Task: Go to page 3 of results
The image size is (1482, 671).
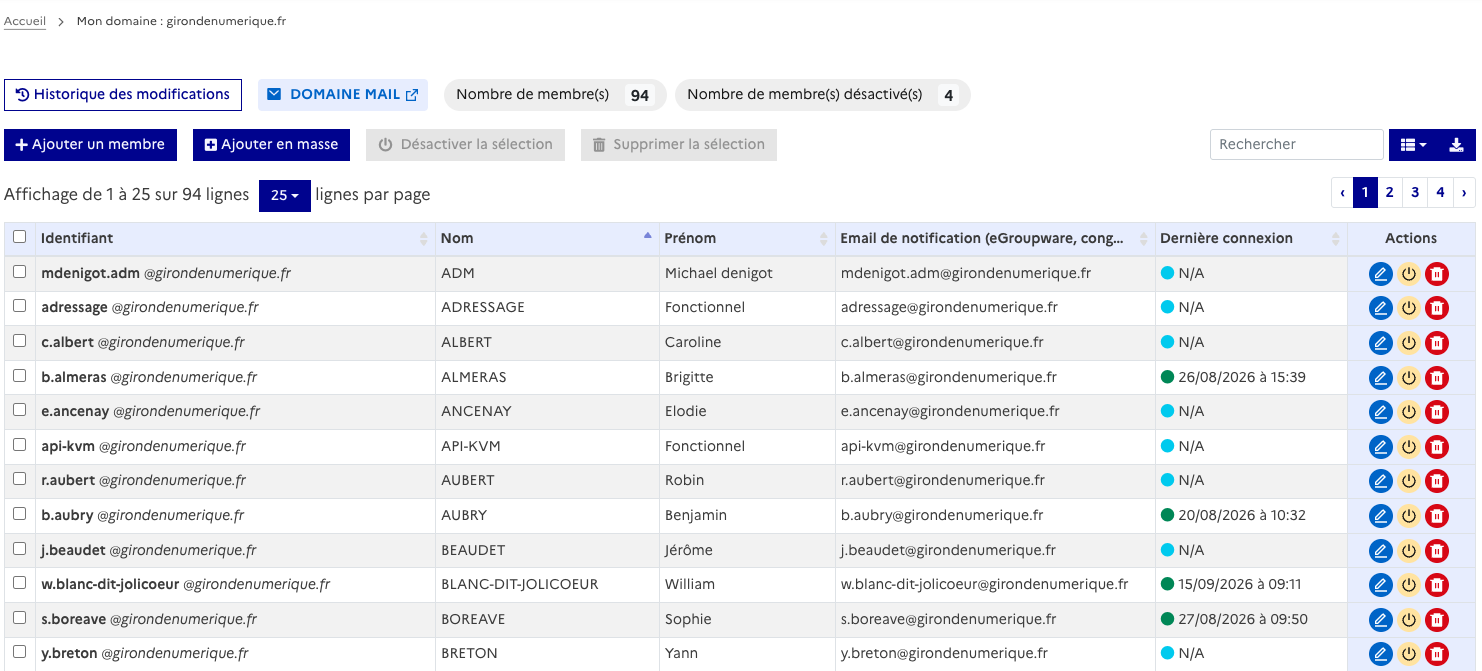Action: pos(1415,193)
